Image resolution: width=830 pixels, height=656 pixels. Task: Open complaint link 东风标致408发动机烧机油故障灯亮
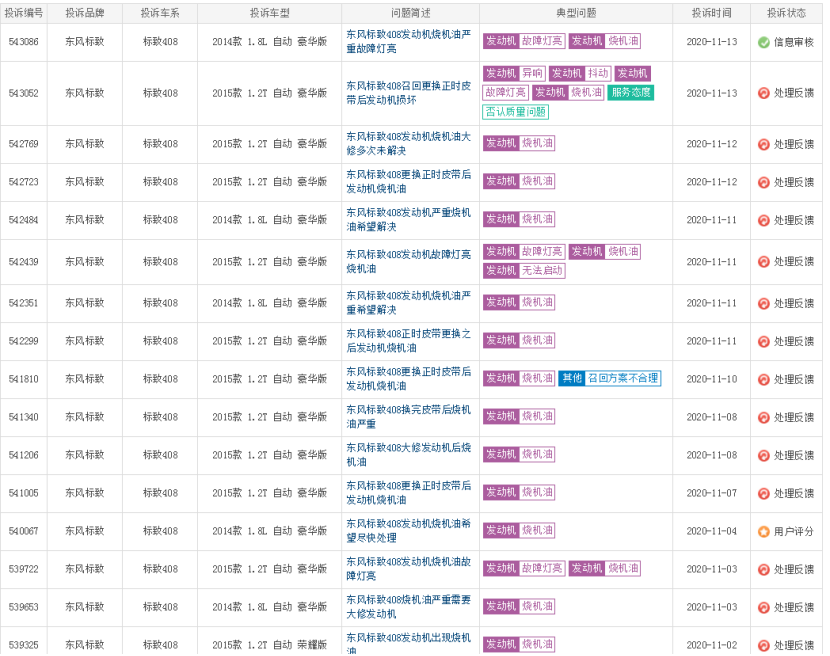[408, 569]
